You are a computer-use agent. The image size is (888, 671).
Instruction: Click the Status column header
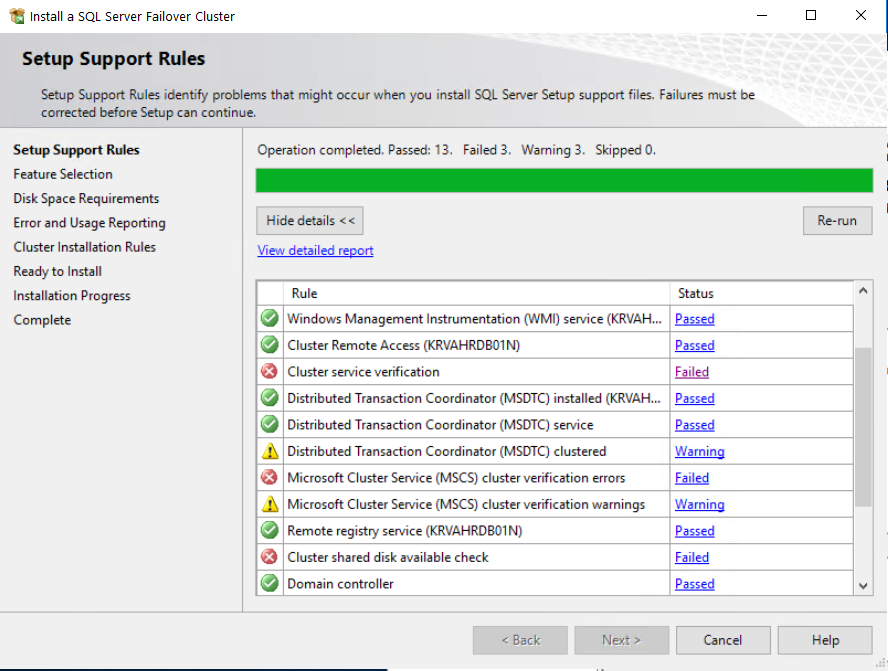point(762,293)
